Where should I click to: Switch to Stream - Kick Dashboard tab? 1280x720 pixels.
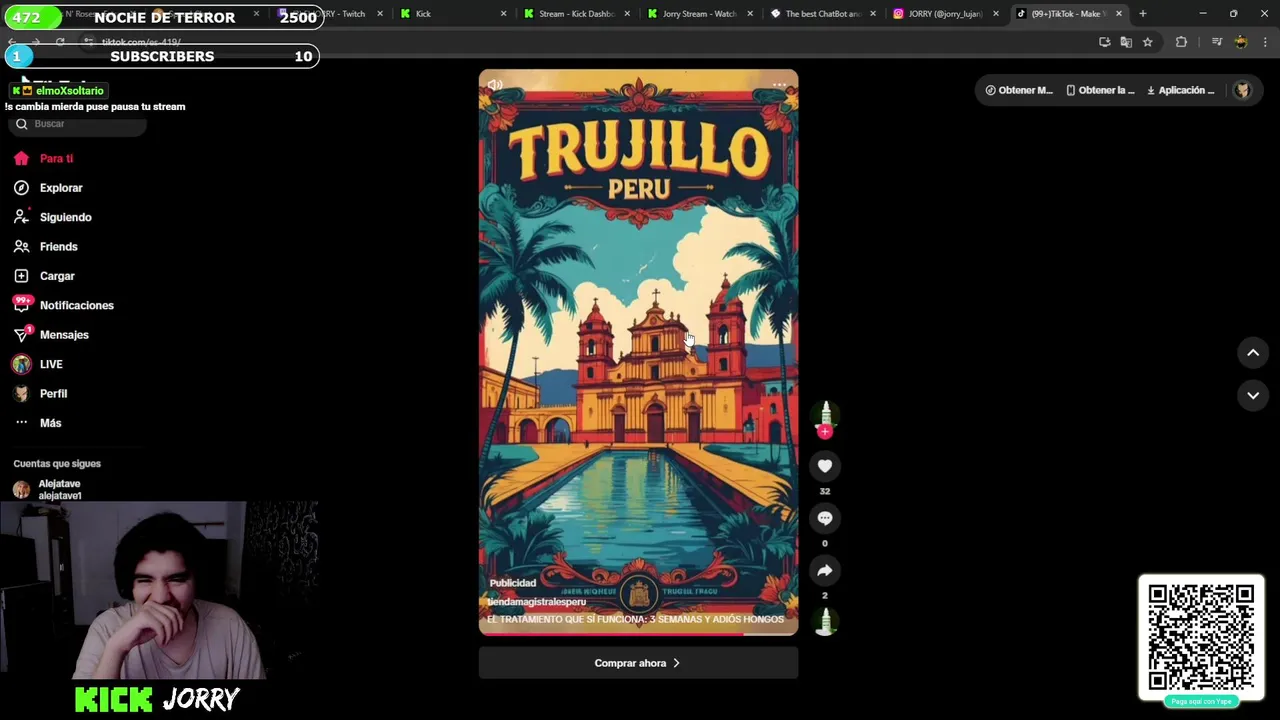(577, 14)
